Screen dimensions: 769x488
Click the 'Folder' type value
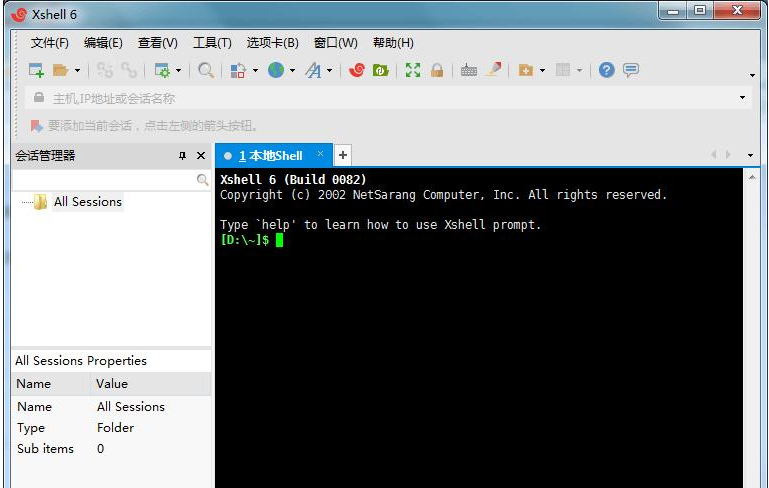pos(115,428)
